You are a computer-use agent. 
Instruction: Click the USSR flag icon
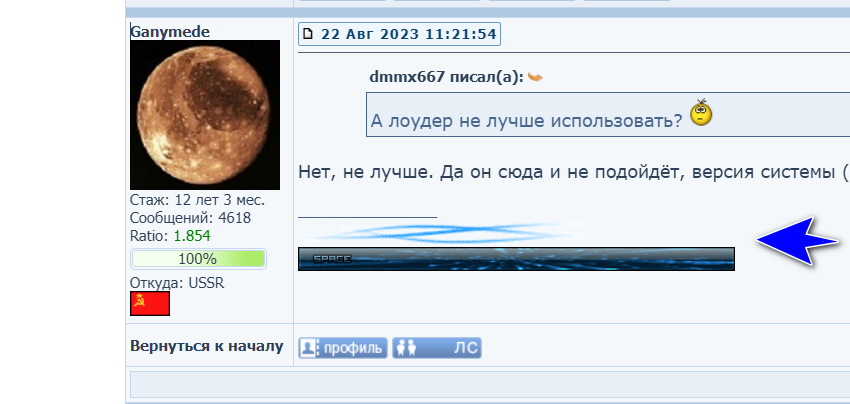coord(150,303)
